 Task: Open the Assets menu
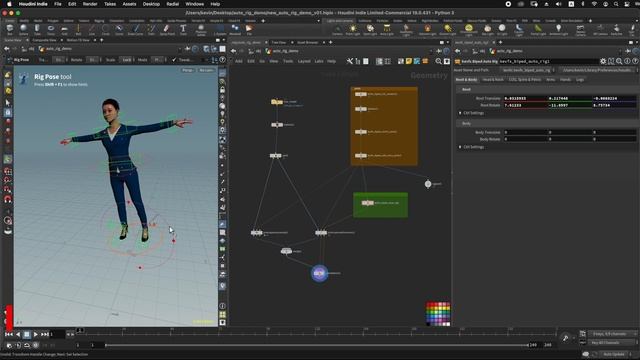coord(129,4)
